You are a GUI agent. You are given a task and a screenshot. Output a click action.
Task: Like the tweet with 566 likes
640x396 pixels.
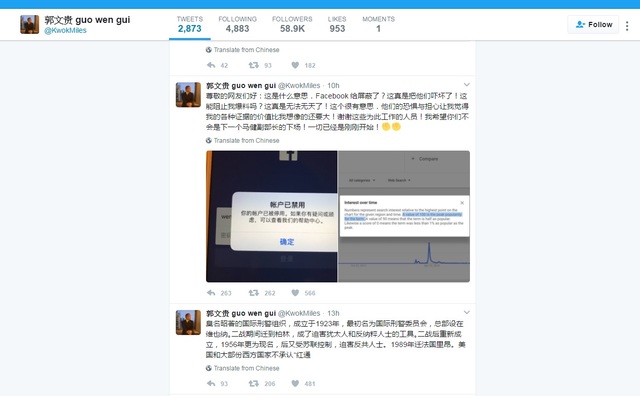click(295, 293)
